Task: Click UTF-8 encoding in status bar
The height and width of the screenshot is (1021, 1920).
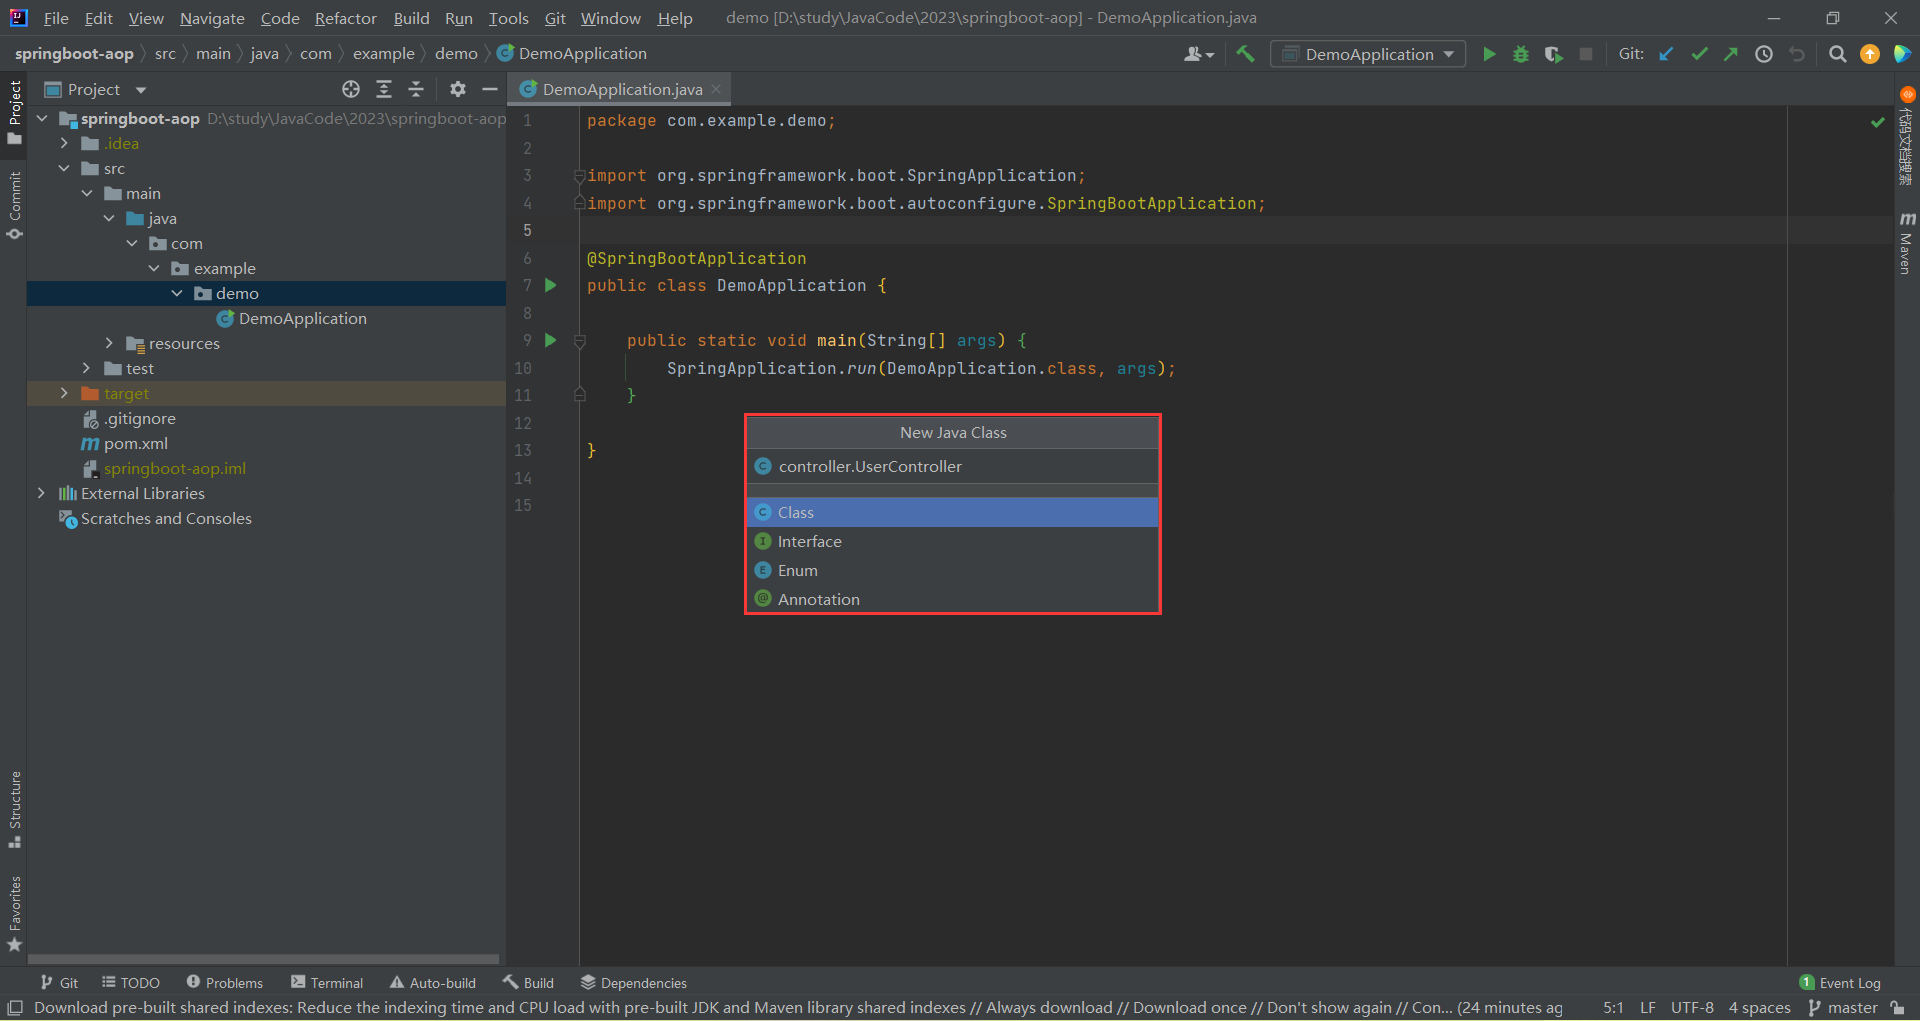Action: (1692, 1008)
